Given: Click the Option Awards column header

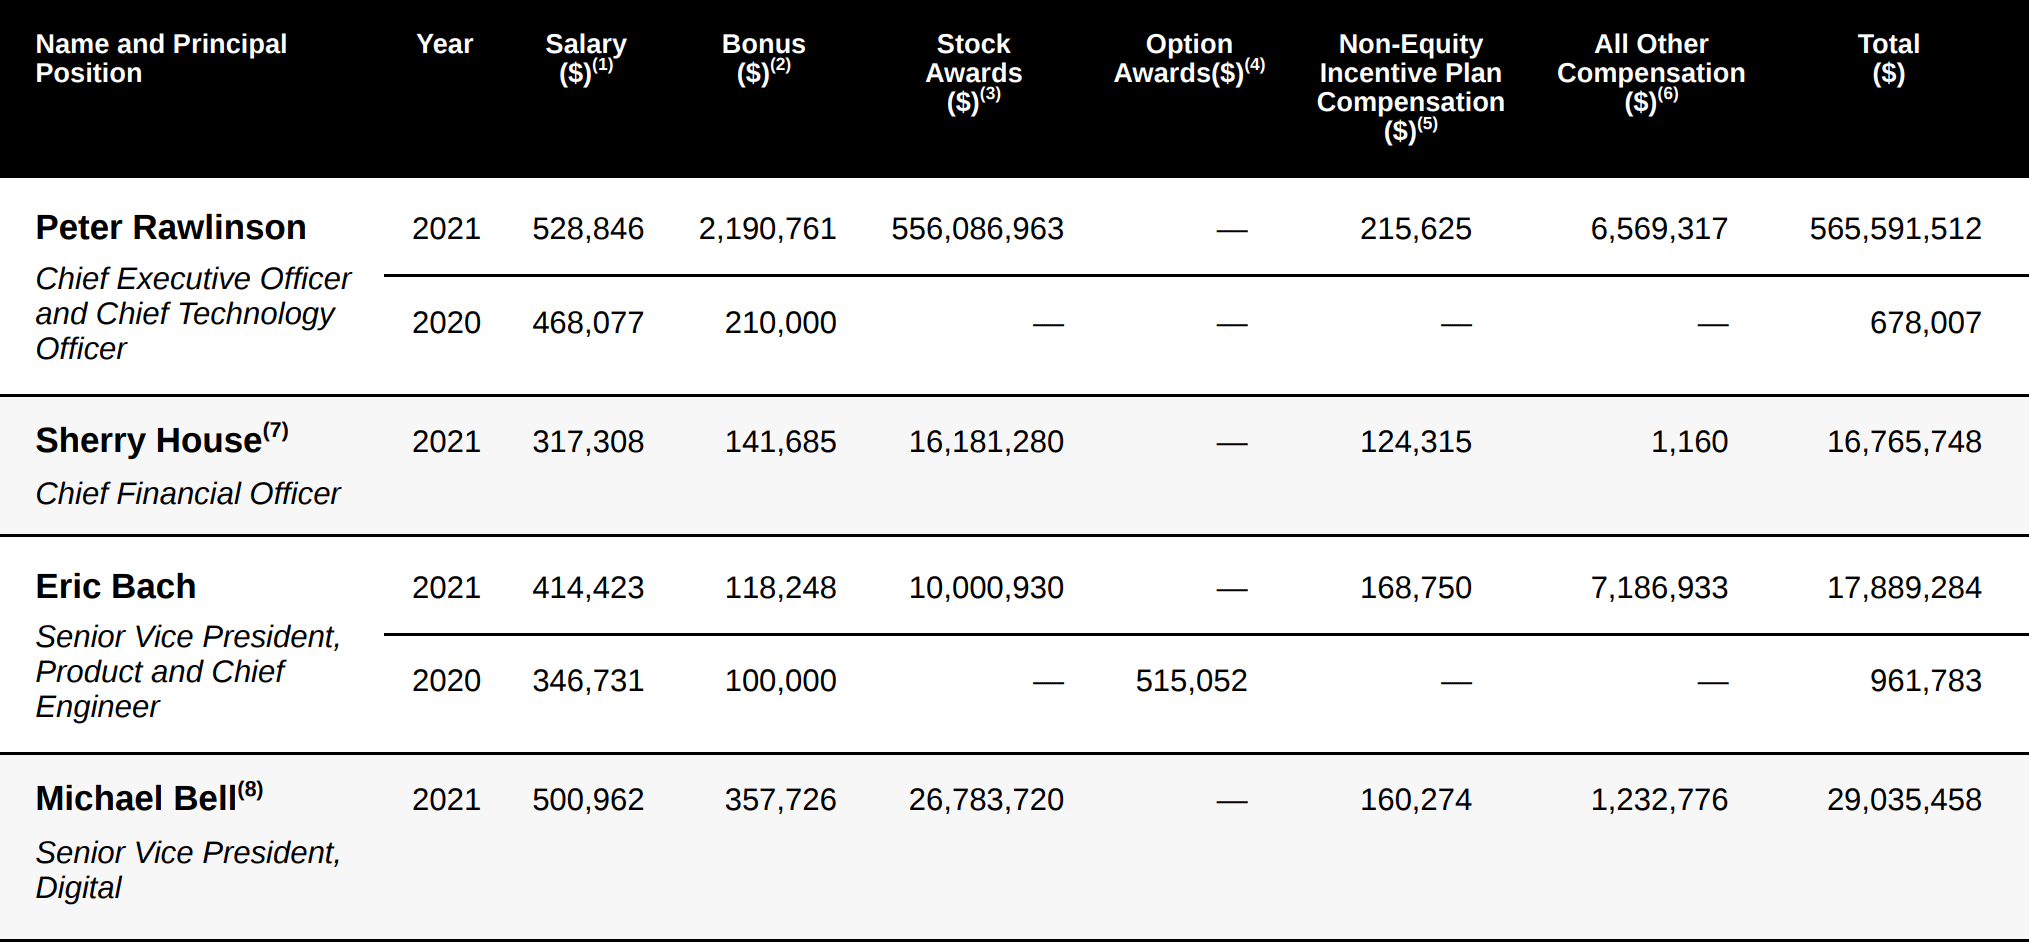Looking at the screenshot, I should [x=1189, y=58].
